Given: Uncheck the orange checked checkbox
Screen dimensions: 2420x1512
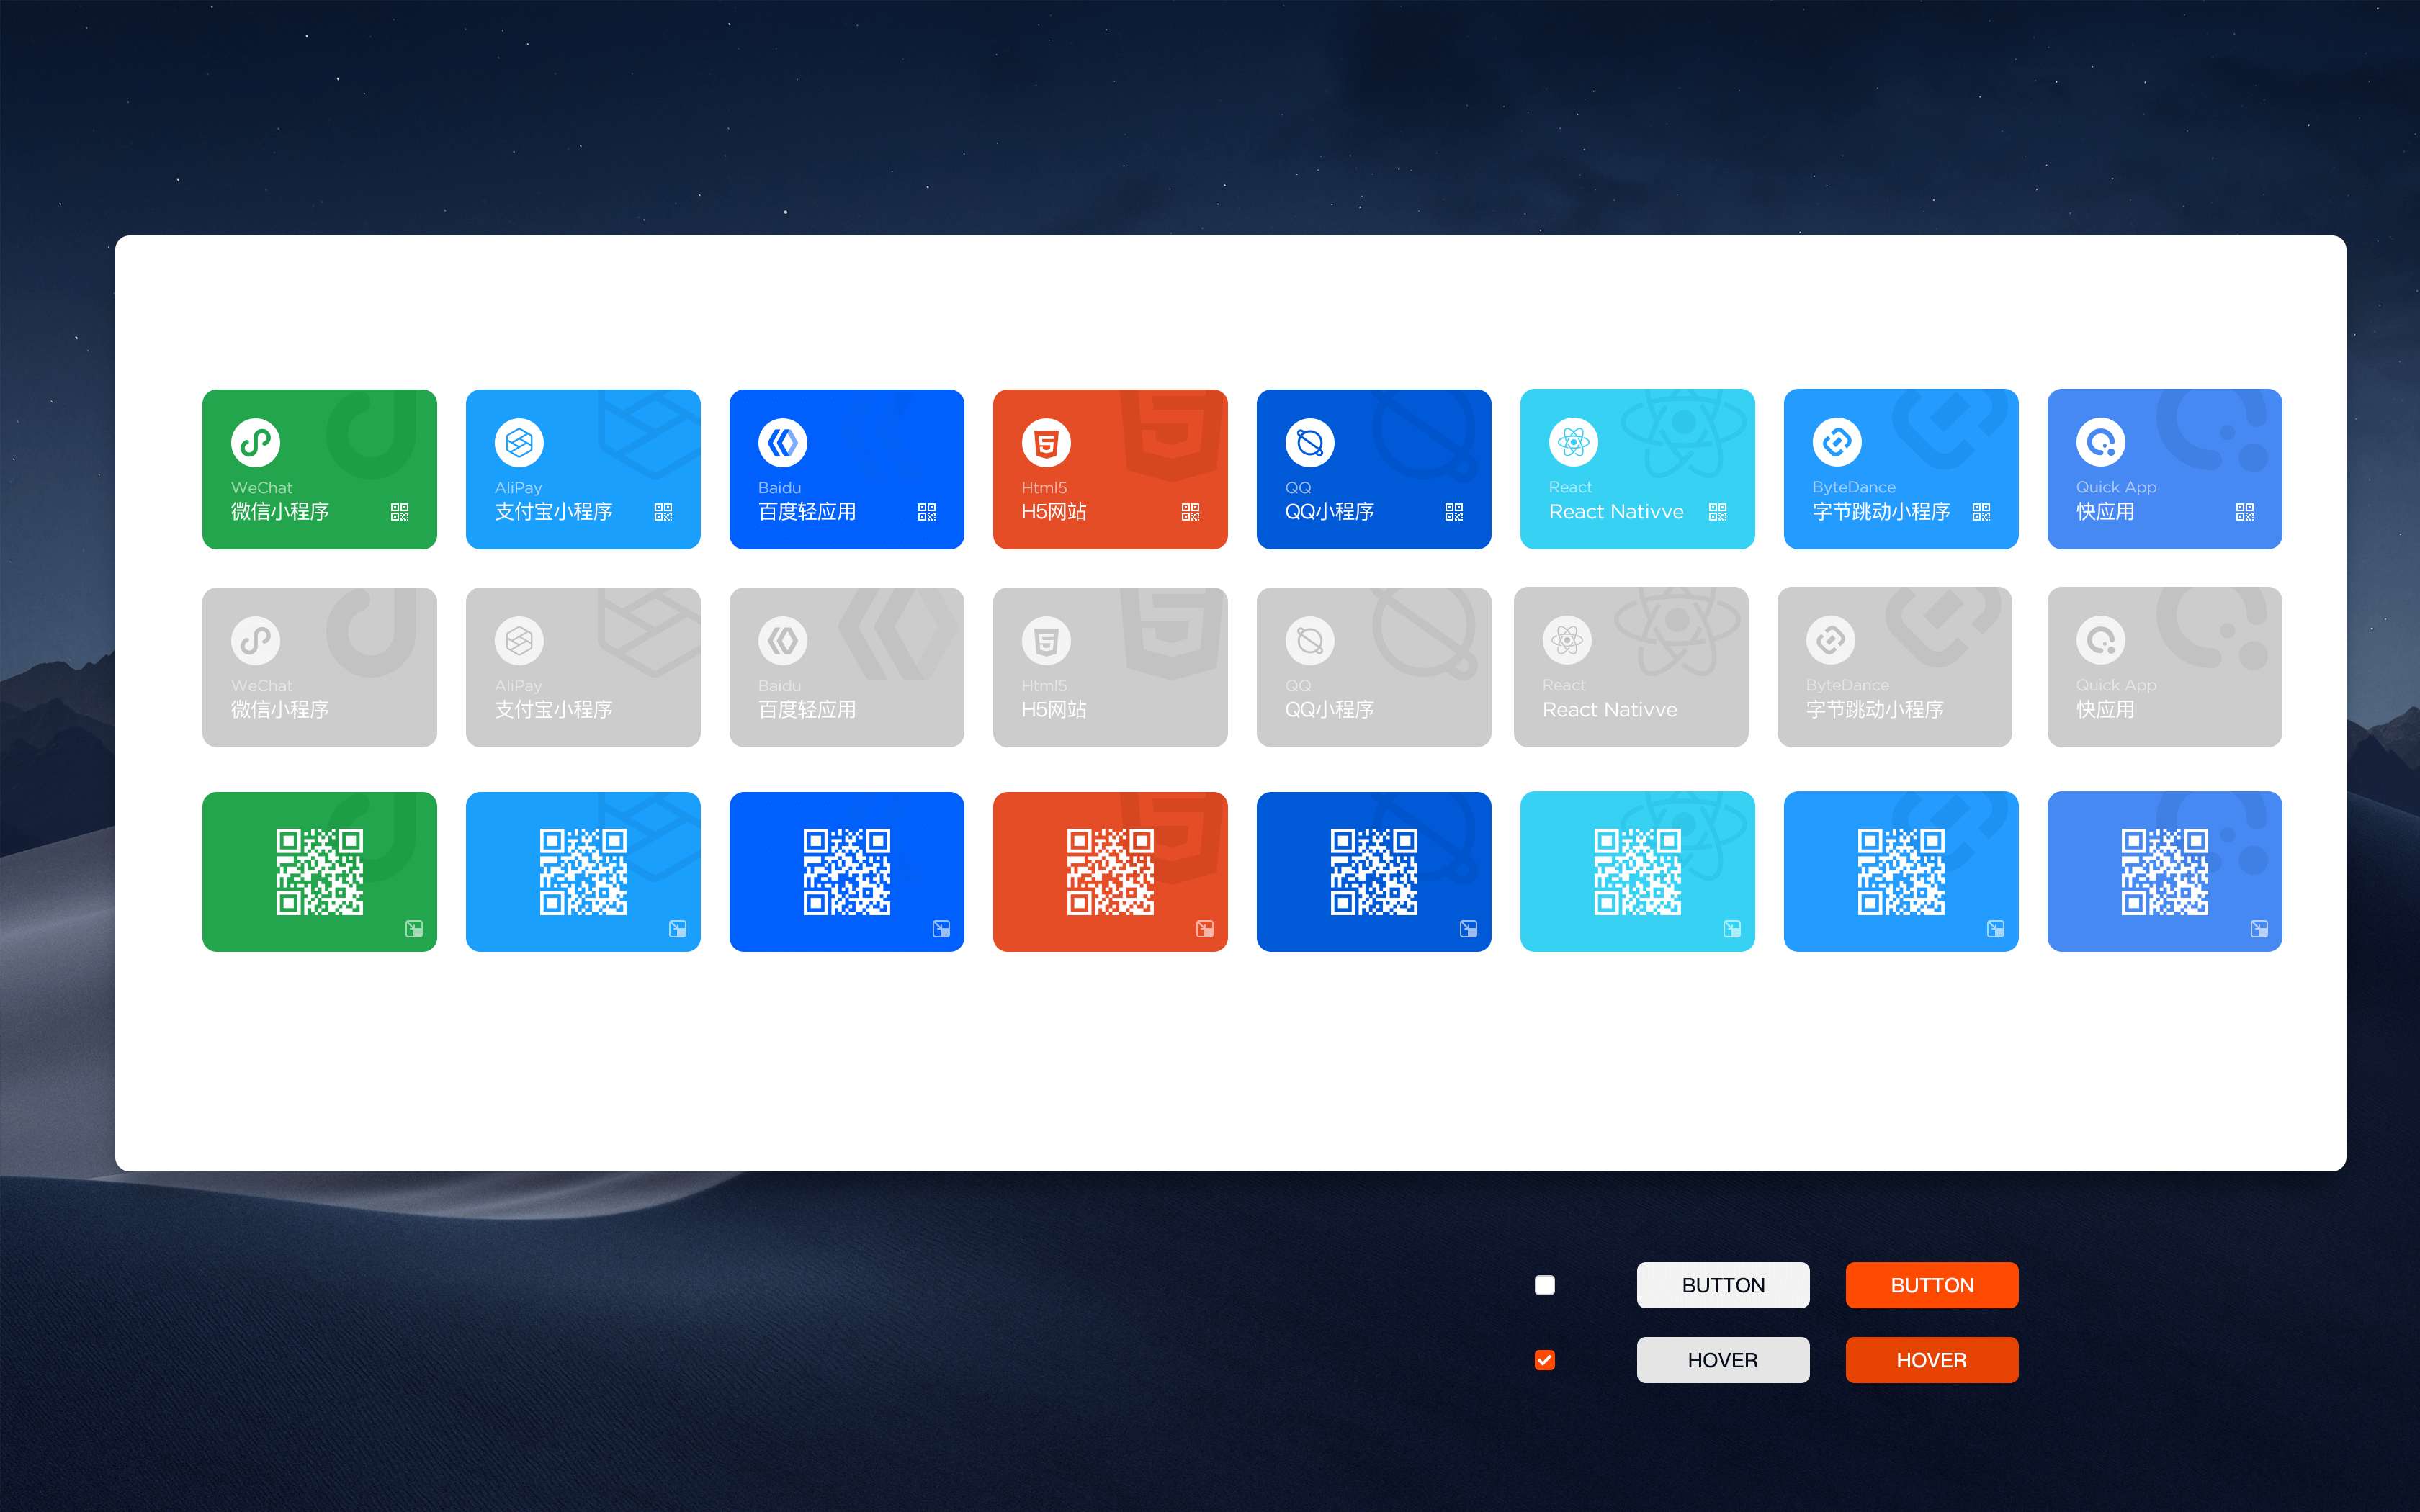Looking at the screenshot, I should coord(1544,1360).
